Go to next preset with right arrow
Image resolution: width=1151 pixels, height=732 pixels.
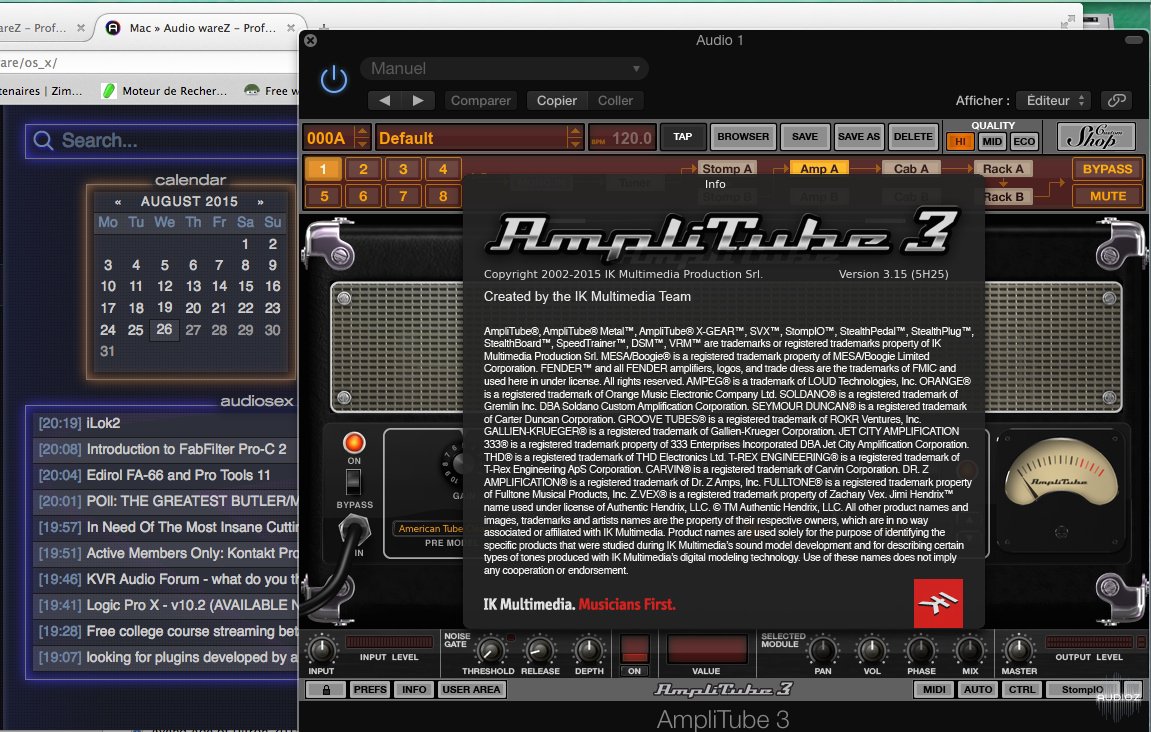click(x=418, y=101)
